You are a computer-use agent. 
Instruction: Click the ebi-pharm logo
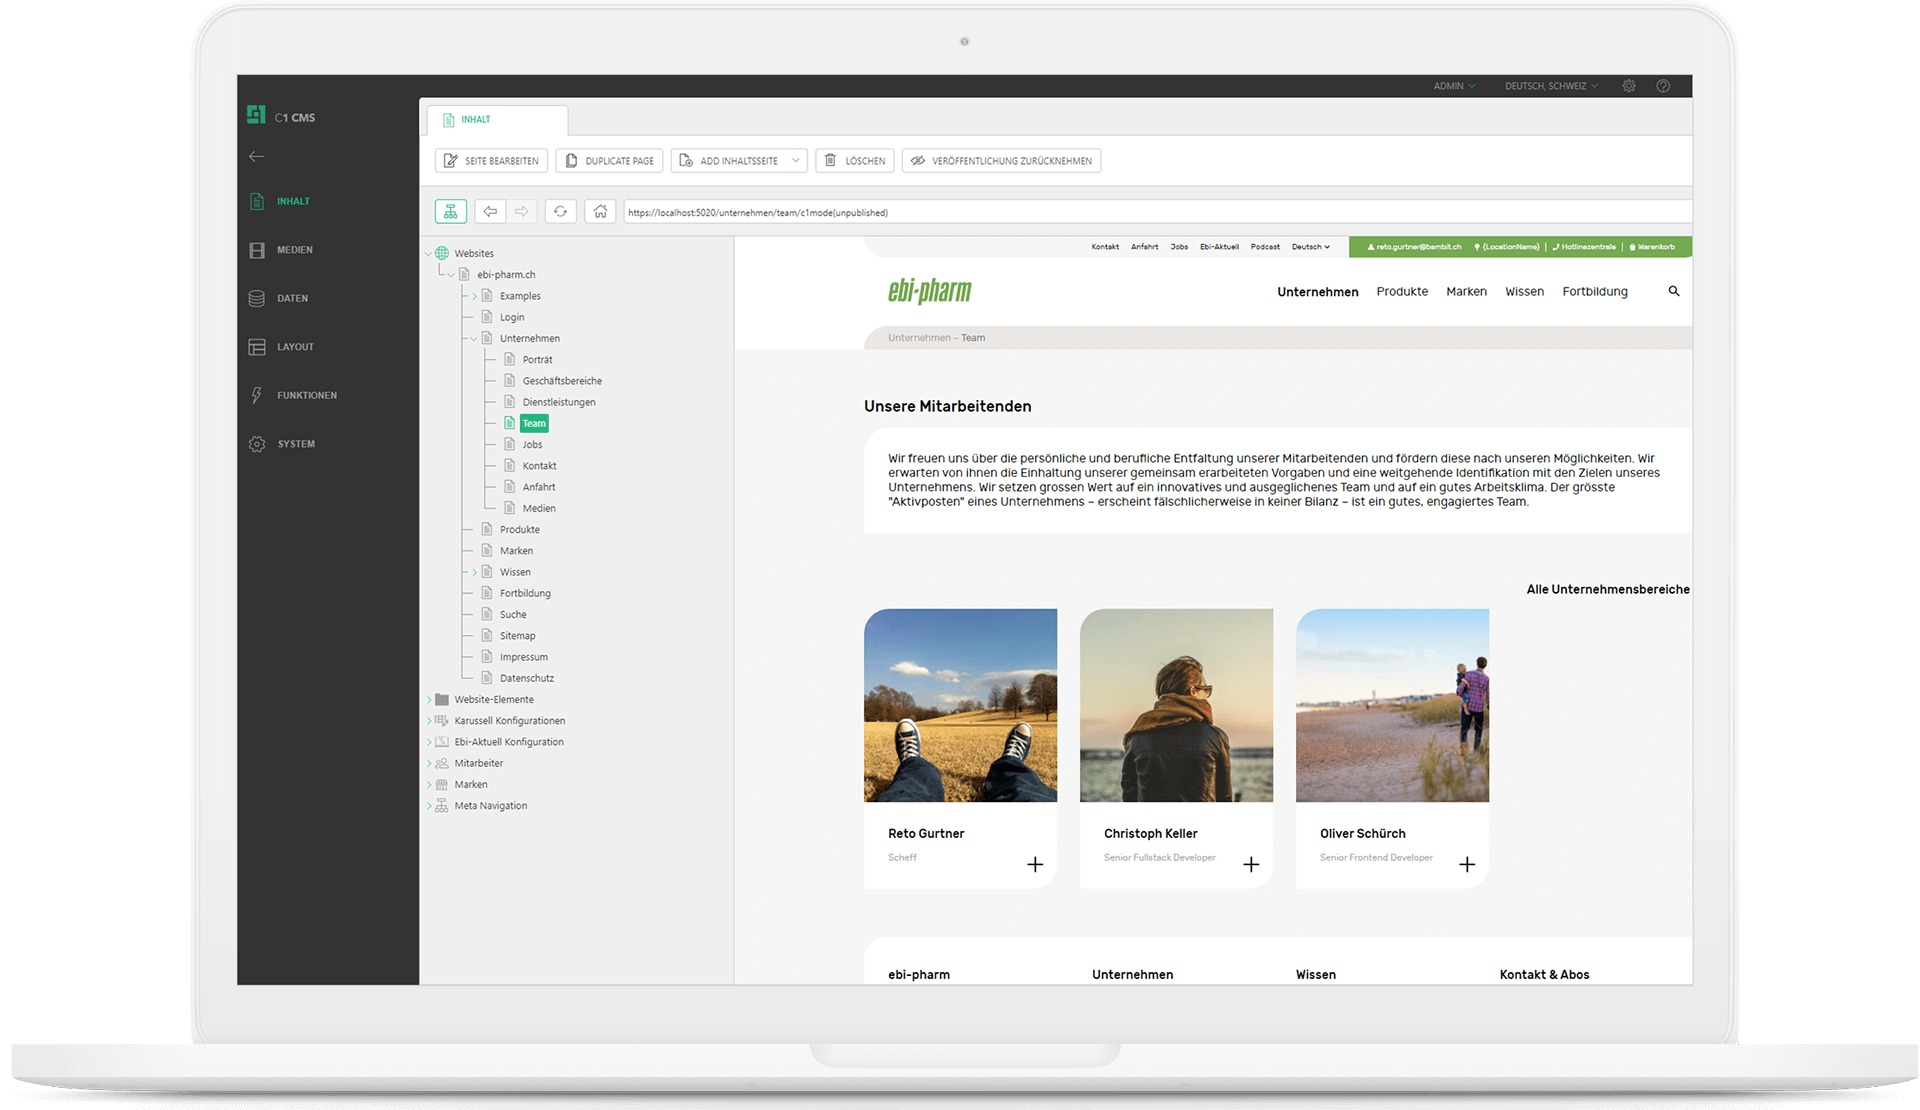930,291
